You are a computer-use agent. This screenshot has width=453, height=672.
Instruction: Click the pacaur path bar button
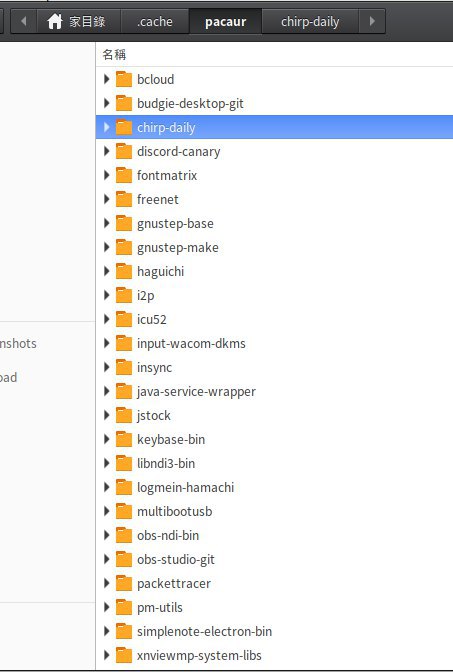pyautogui.click(x=225, y=21)
